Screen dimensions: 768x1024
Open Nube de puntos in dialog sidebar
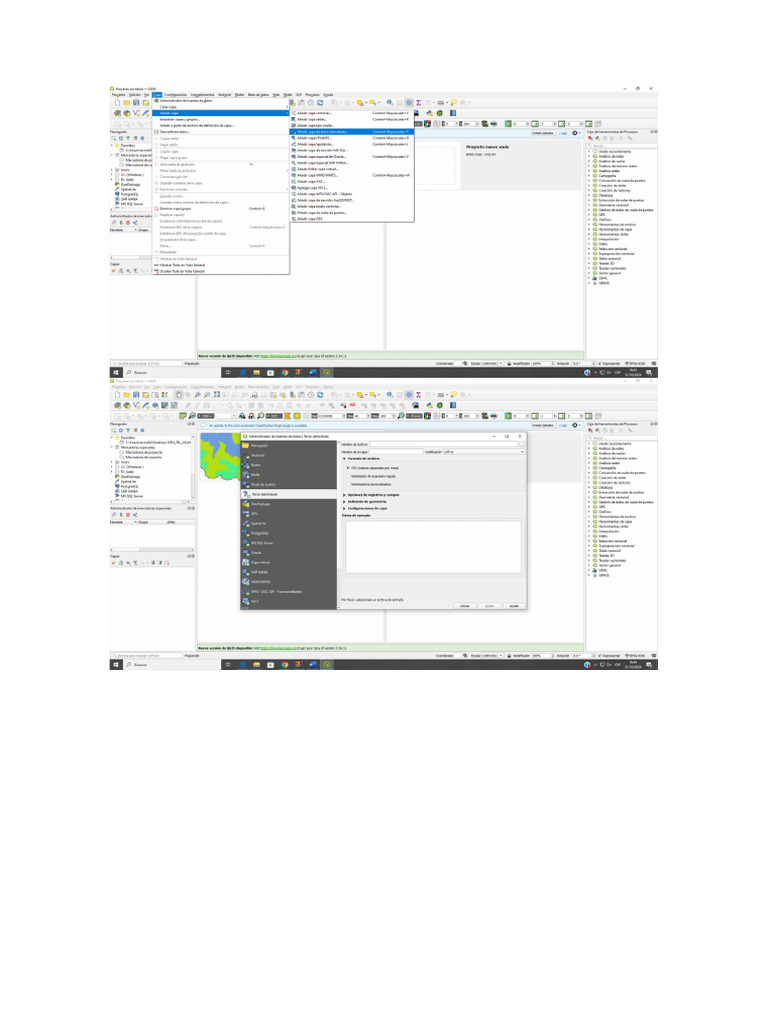coord(289,485)
